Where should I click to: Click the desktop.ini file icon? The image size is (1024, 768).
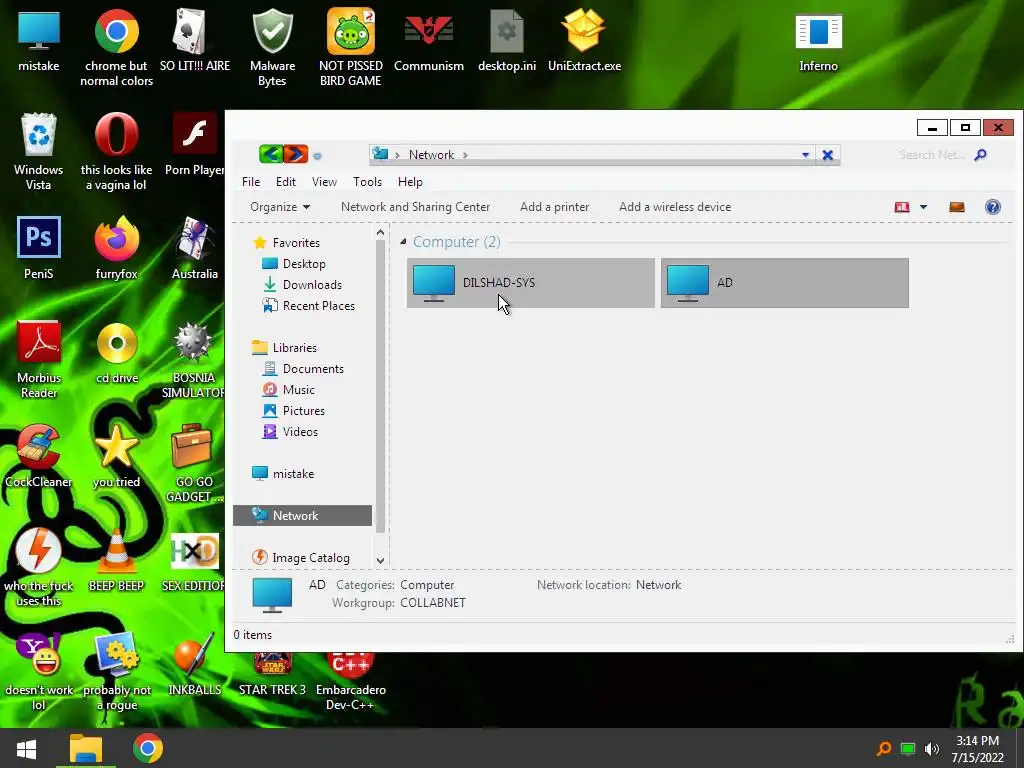coord(507,40)
